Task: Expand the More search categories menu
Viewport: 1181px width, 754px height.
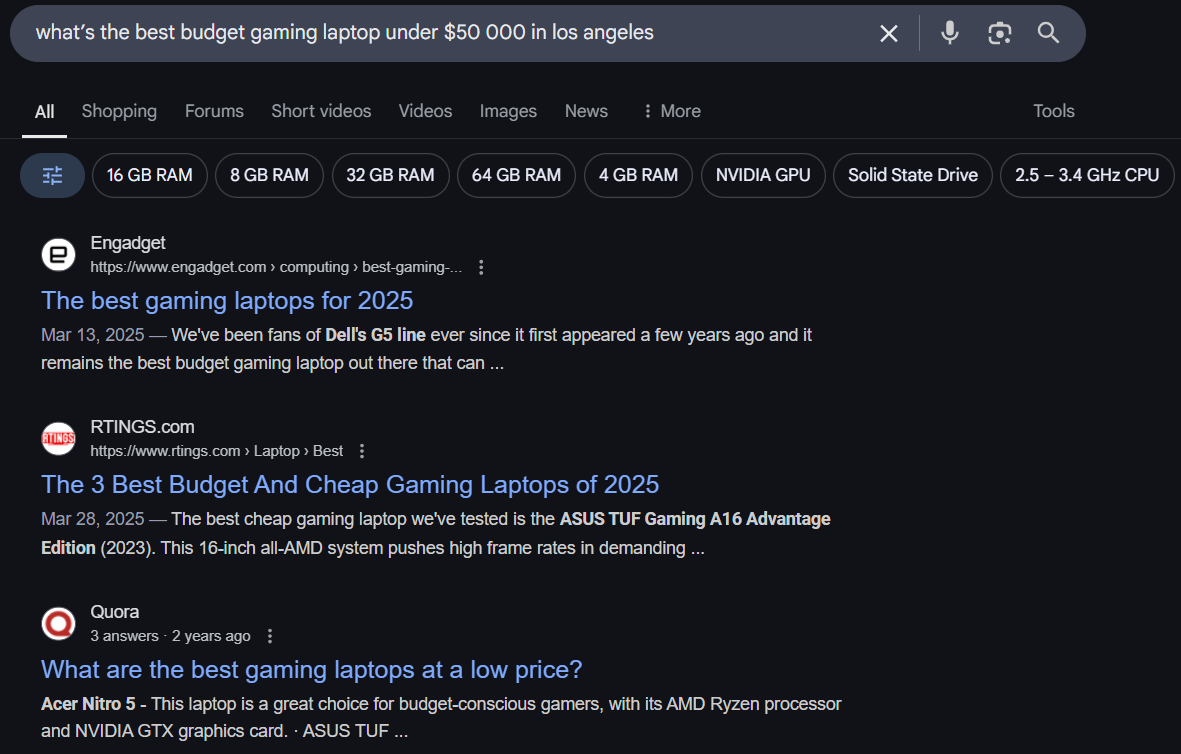Action: coord(670,111)
